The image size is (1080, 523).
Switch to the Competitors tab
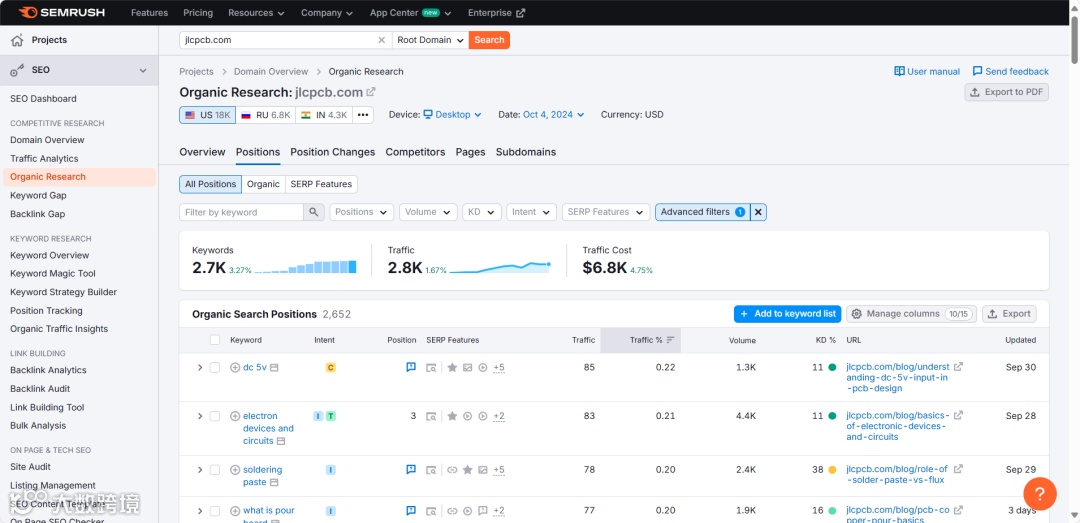(415, 152)
